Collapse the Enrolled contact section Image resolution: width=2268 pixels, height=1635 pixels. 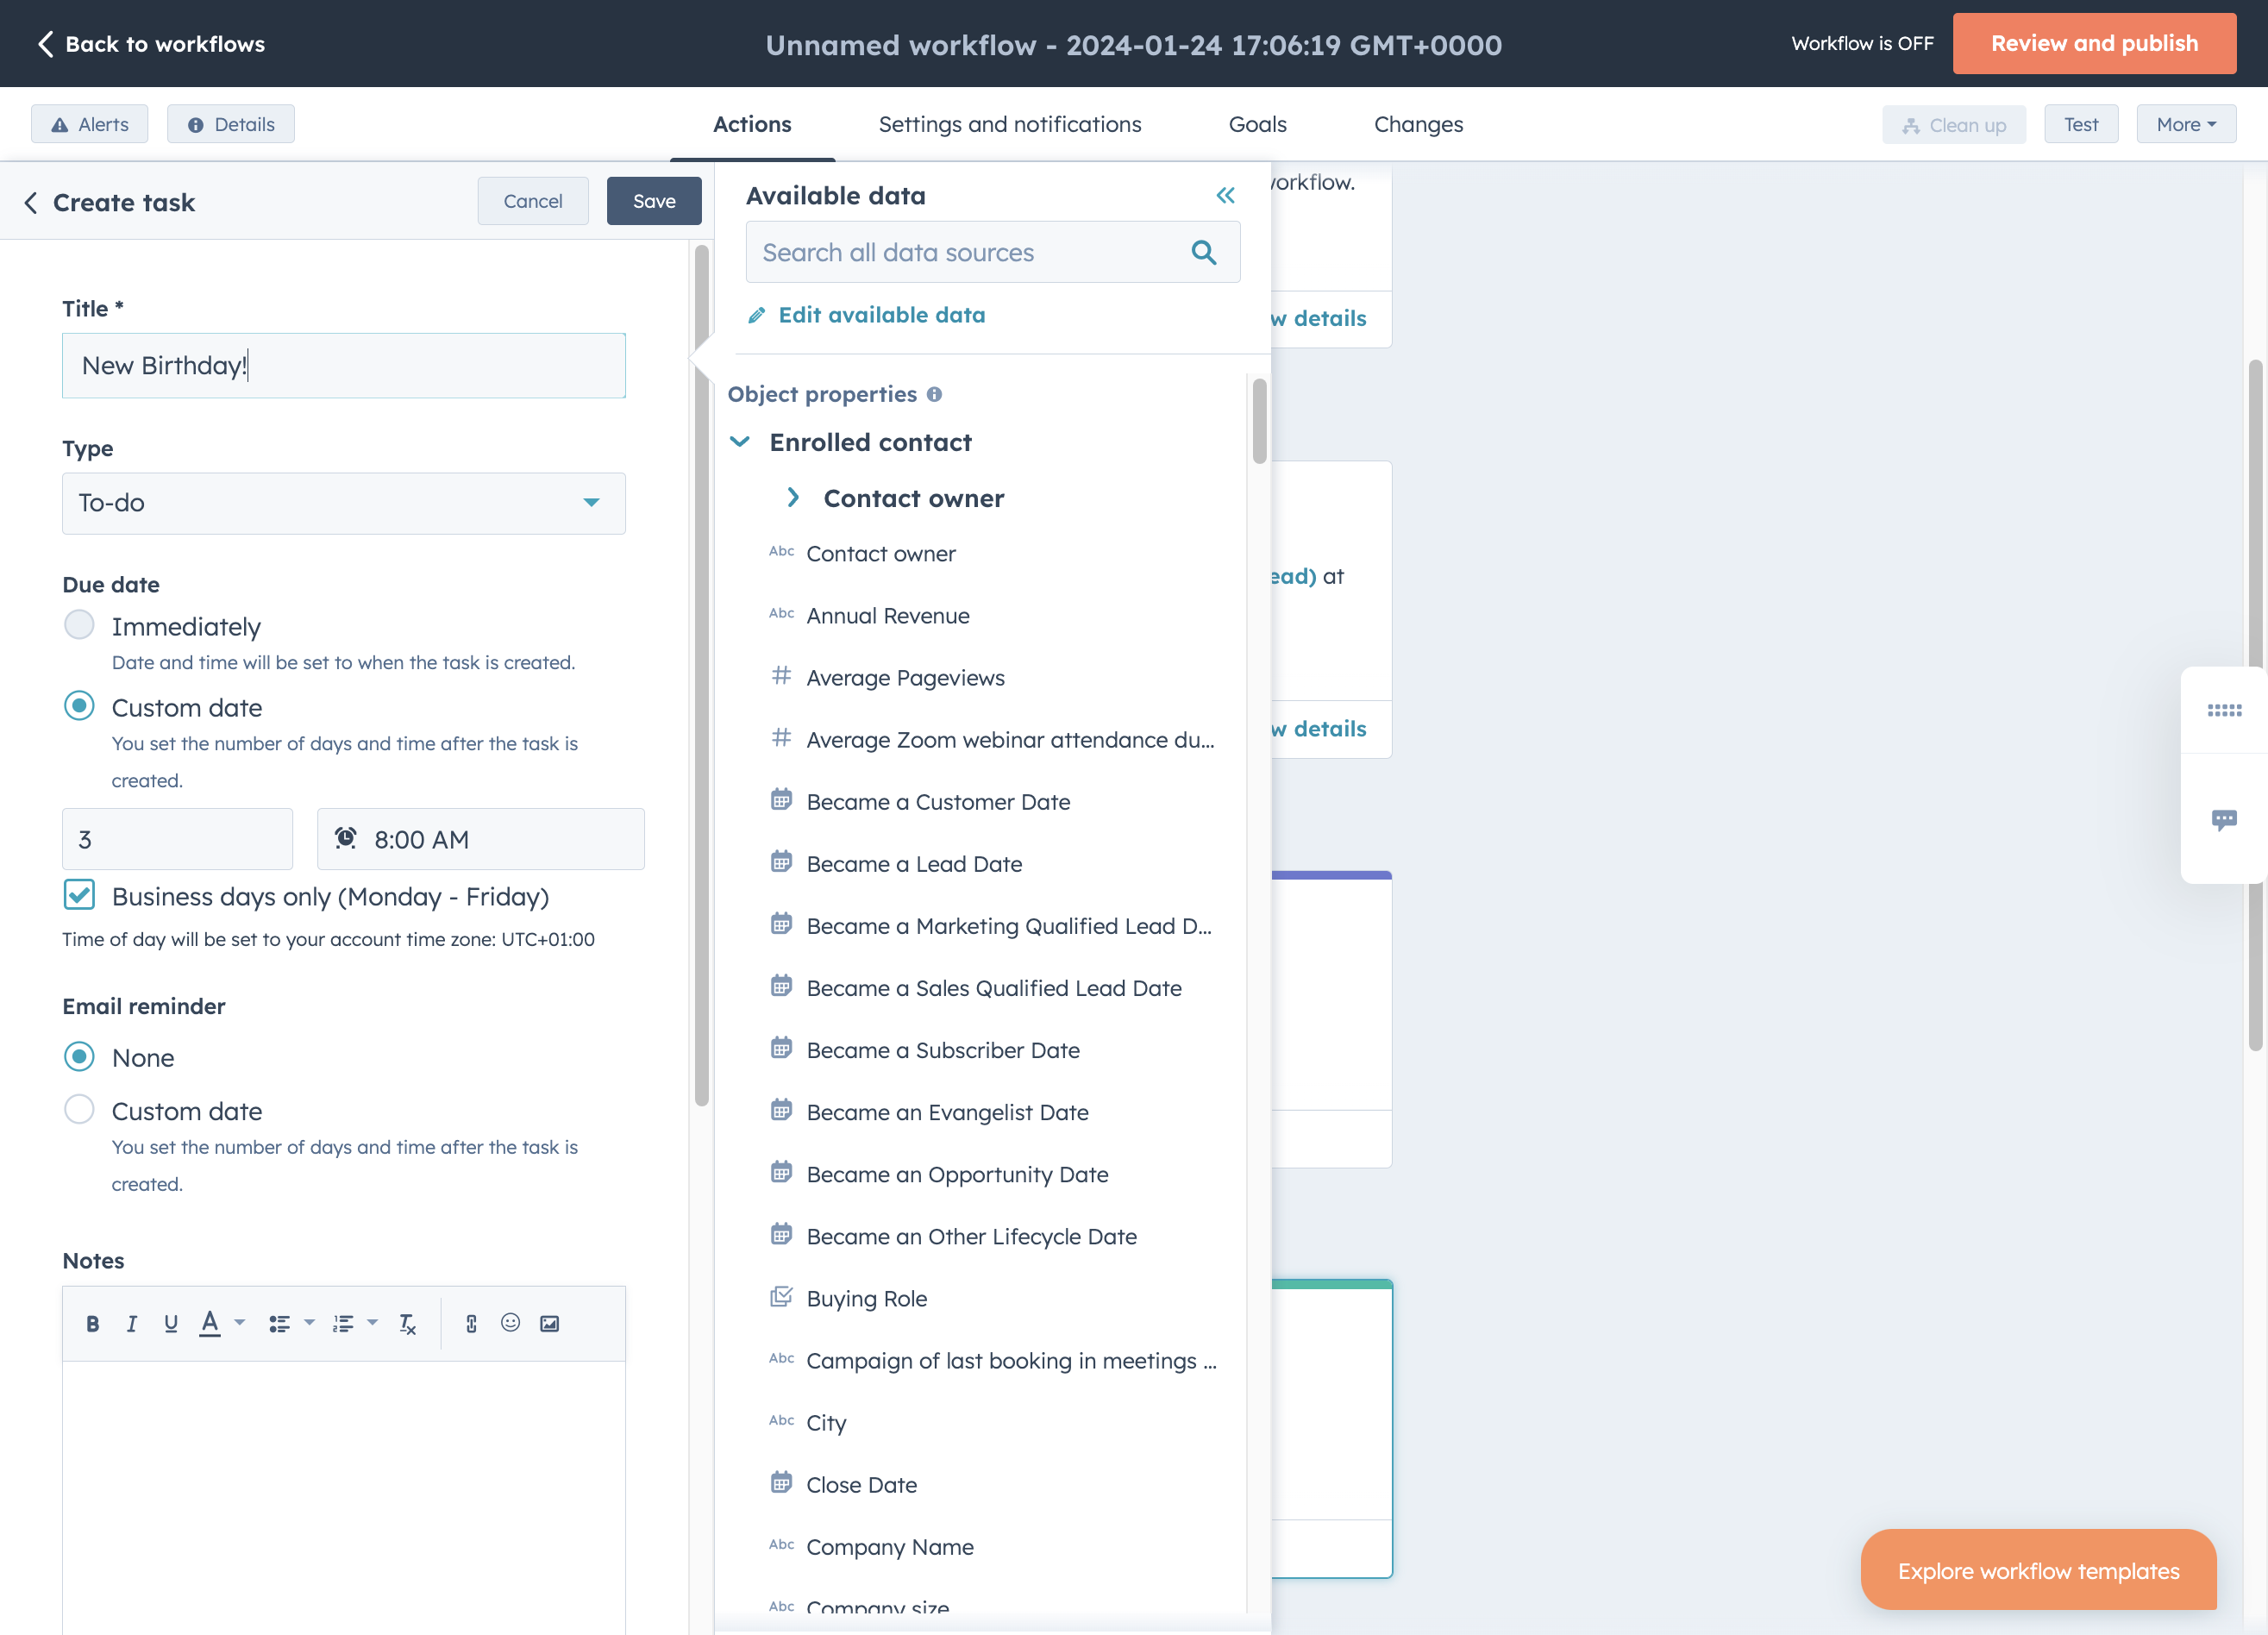point(740,442)
